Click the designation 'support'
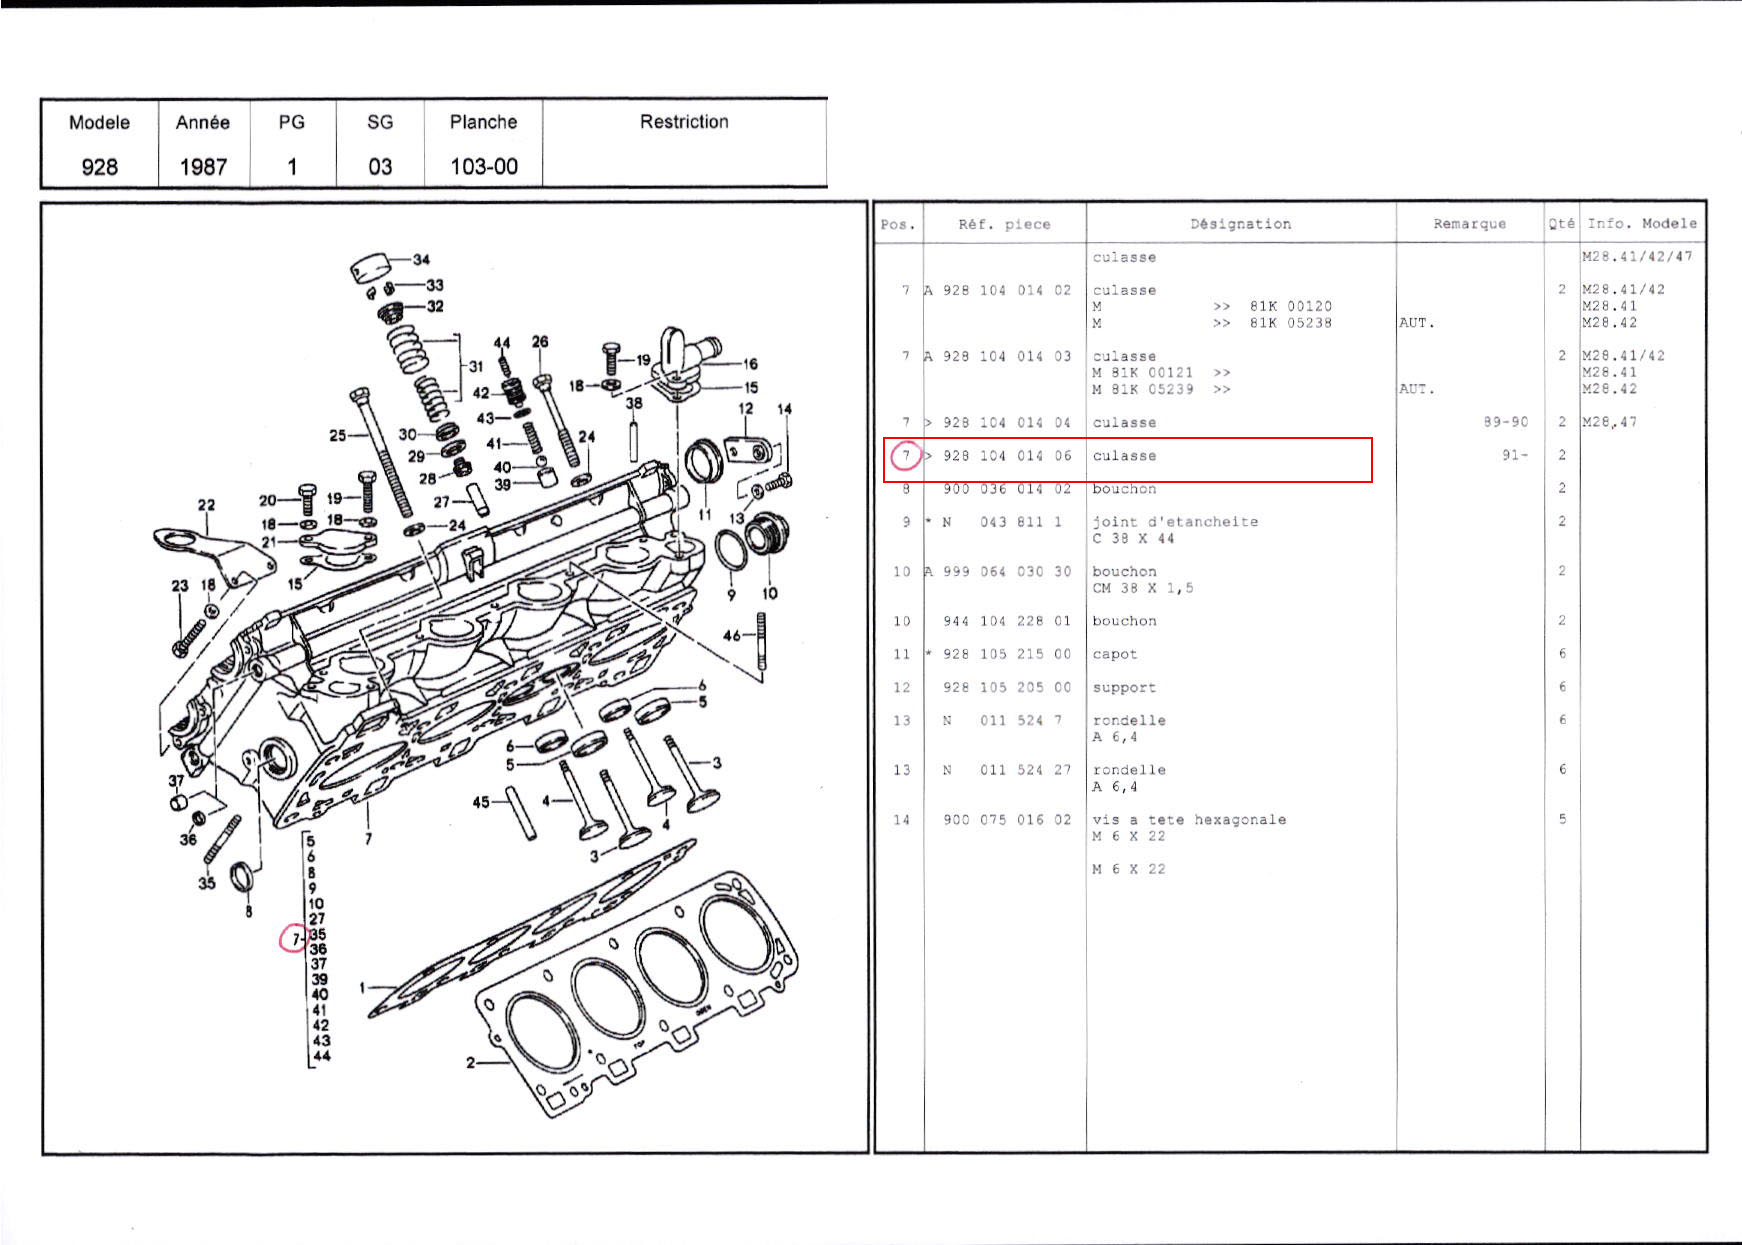The width and height of the screenshot is (1742, 1245). click(x=1124, y=687)
